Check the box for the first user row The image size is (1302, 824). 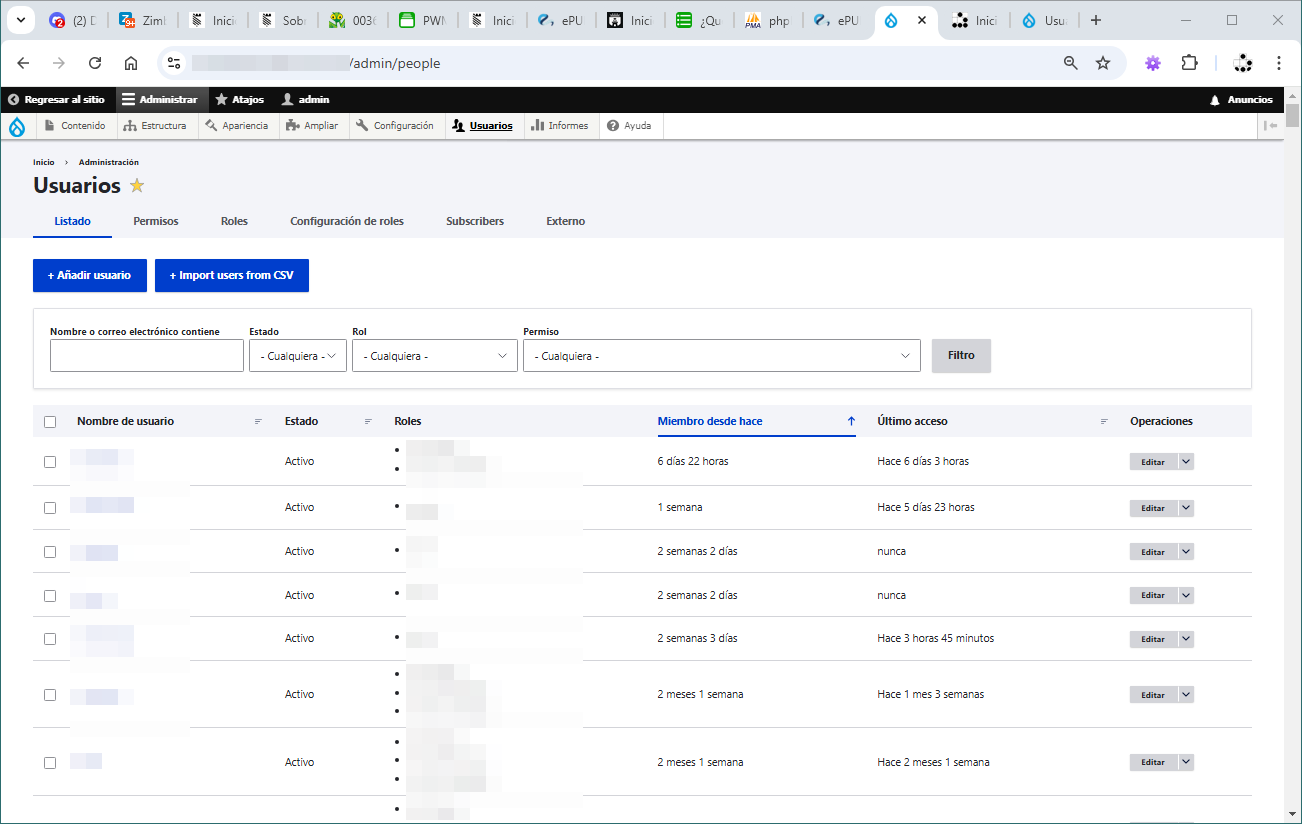pos(50,462)
